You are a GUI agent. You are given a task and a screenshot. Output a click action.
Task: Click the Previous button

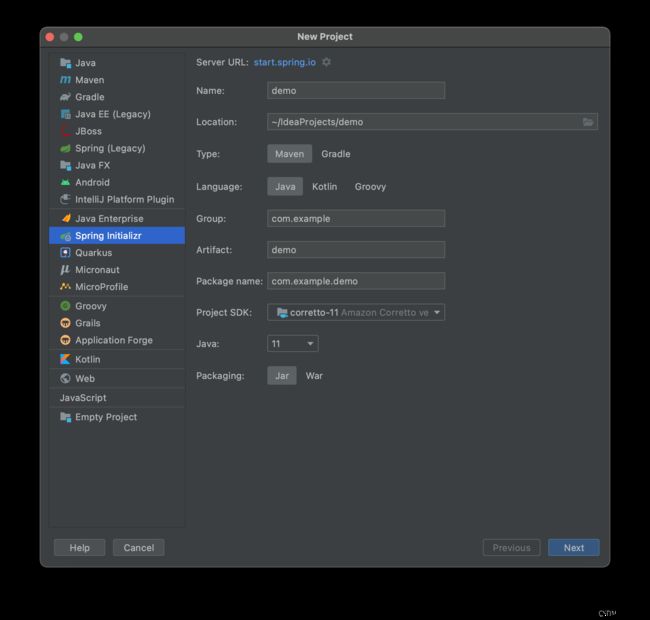pos(512,547)
